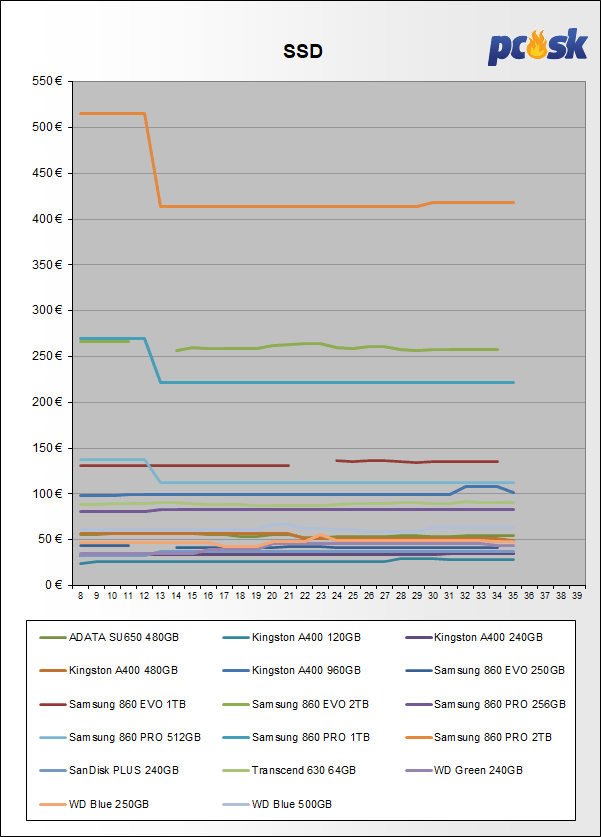This screenshot has height=837, width=601.
Task: Click week 35 on the x-axis
Action: [x=513, y=596]
